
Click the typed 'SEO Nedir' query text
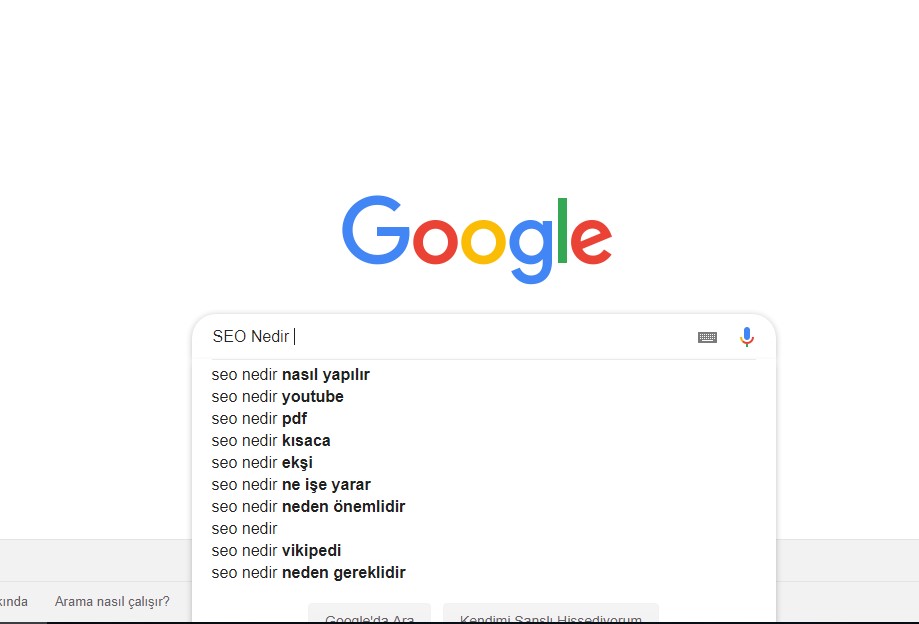click(x=250, y=337)
